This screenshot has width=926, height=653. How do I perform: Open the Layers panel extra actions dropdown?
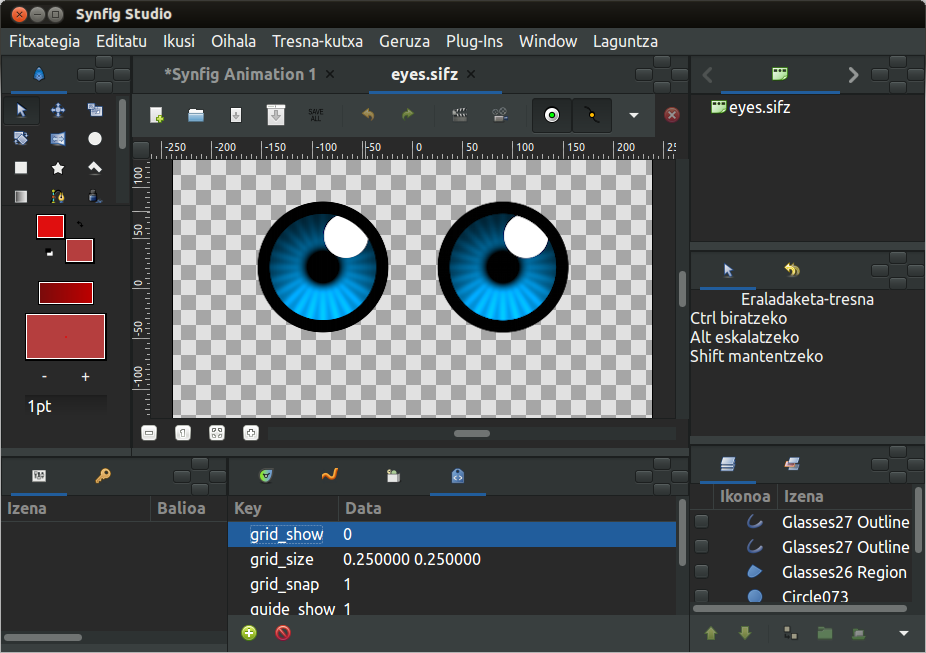pos(904,634)
